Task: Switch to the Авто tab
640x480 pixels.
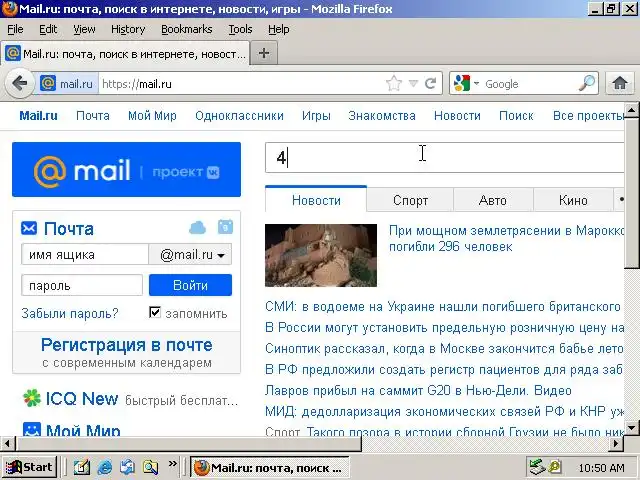Action: 493,200
